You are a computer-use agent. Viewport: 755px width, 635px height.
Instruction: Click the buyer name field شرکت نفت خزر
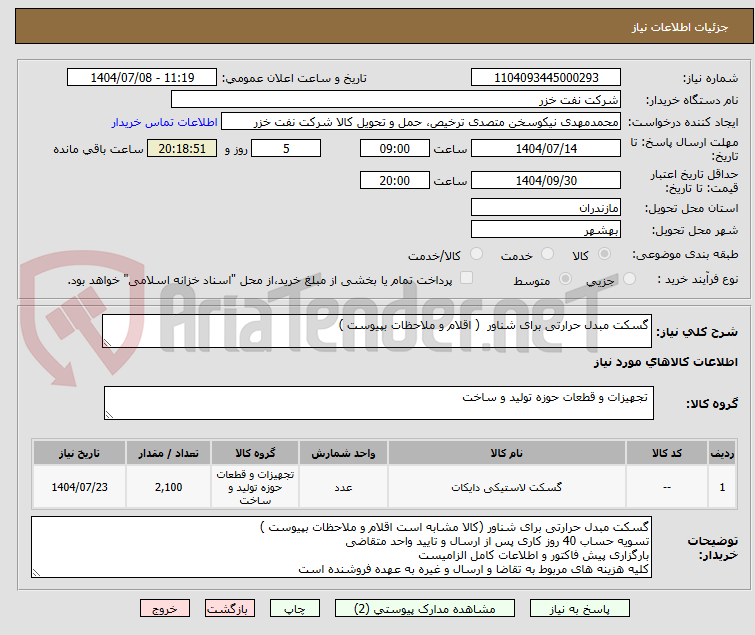(x=396, y=100)
